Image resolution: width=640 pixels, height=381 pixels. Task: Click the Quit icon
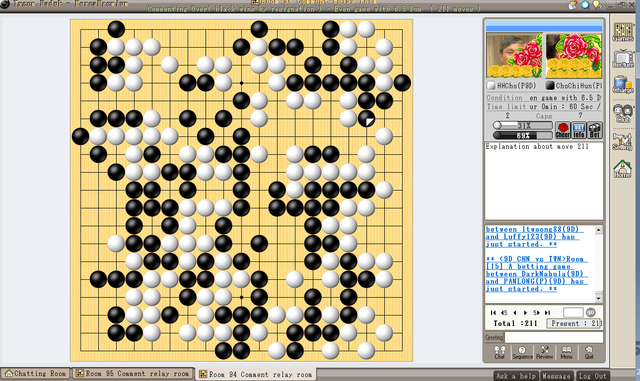pyautogui.click(x=589, y=352)
